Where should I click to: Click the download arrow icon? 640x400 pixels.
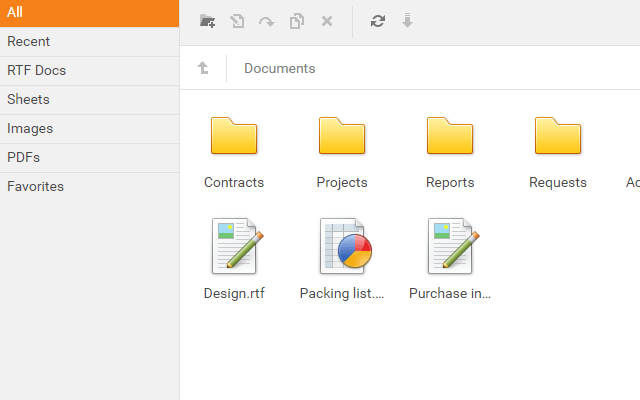coord(407,21)
